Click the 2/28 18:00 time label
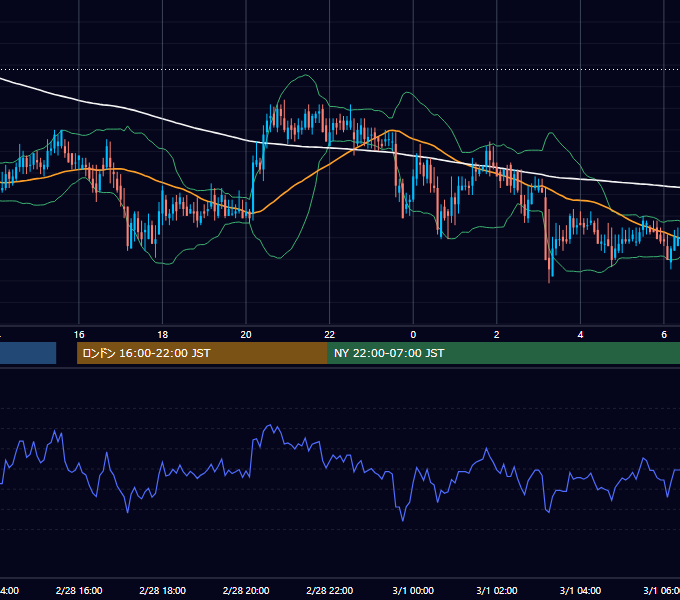680x600 pixels. click(x=163, y=590)
